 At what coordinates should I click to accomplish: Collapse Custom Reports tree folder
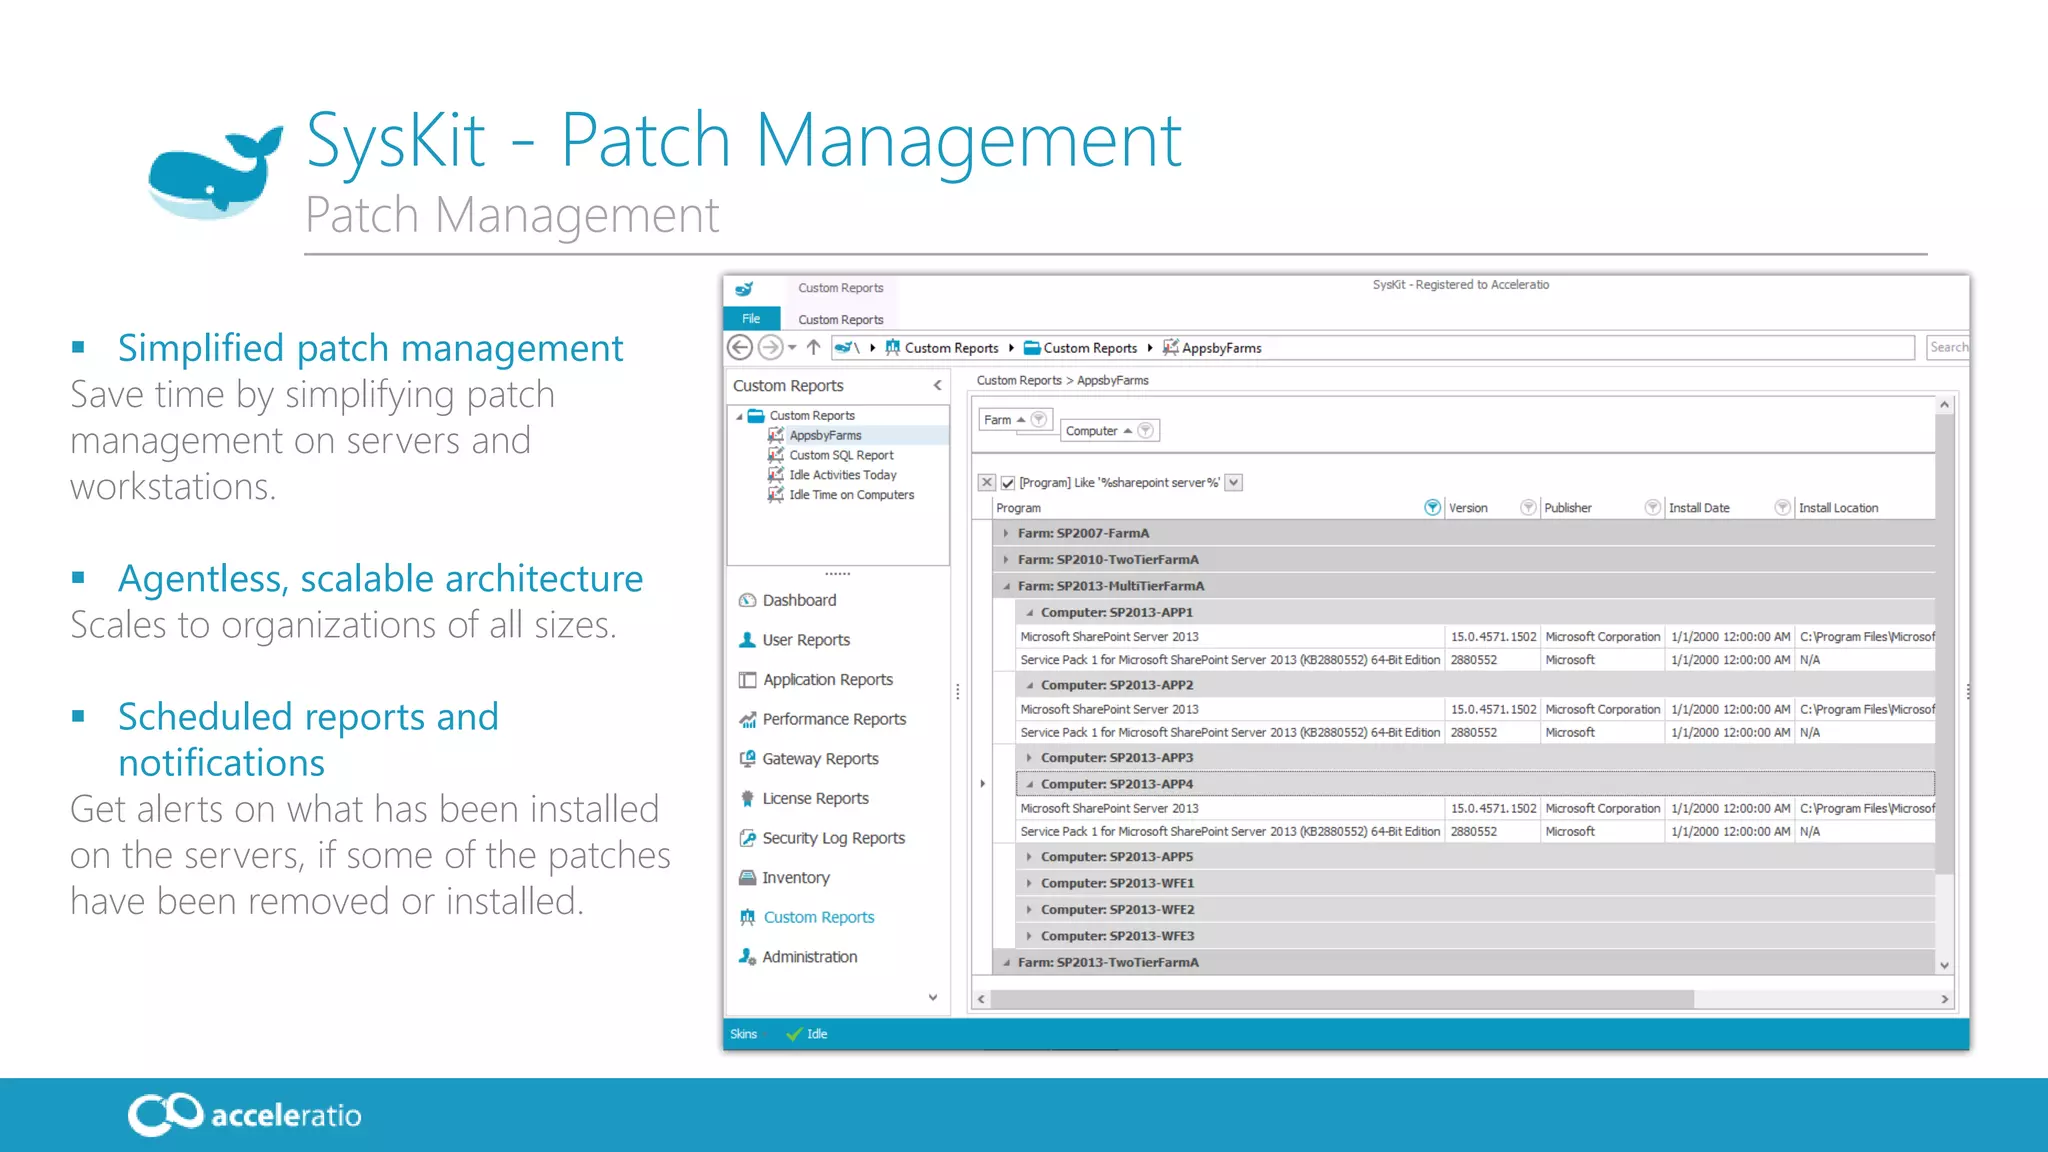point(739,416)
